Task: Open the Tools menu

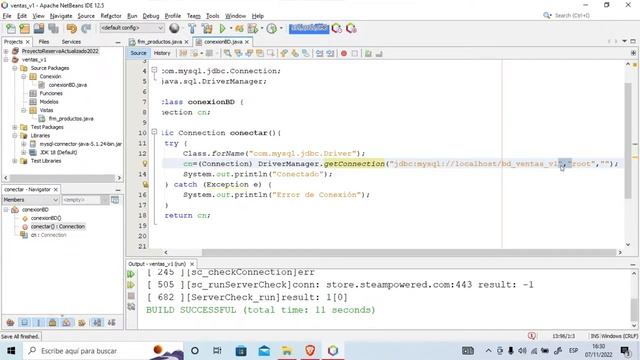Action: click(x=213, y=16)
